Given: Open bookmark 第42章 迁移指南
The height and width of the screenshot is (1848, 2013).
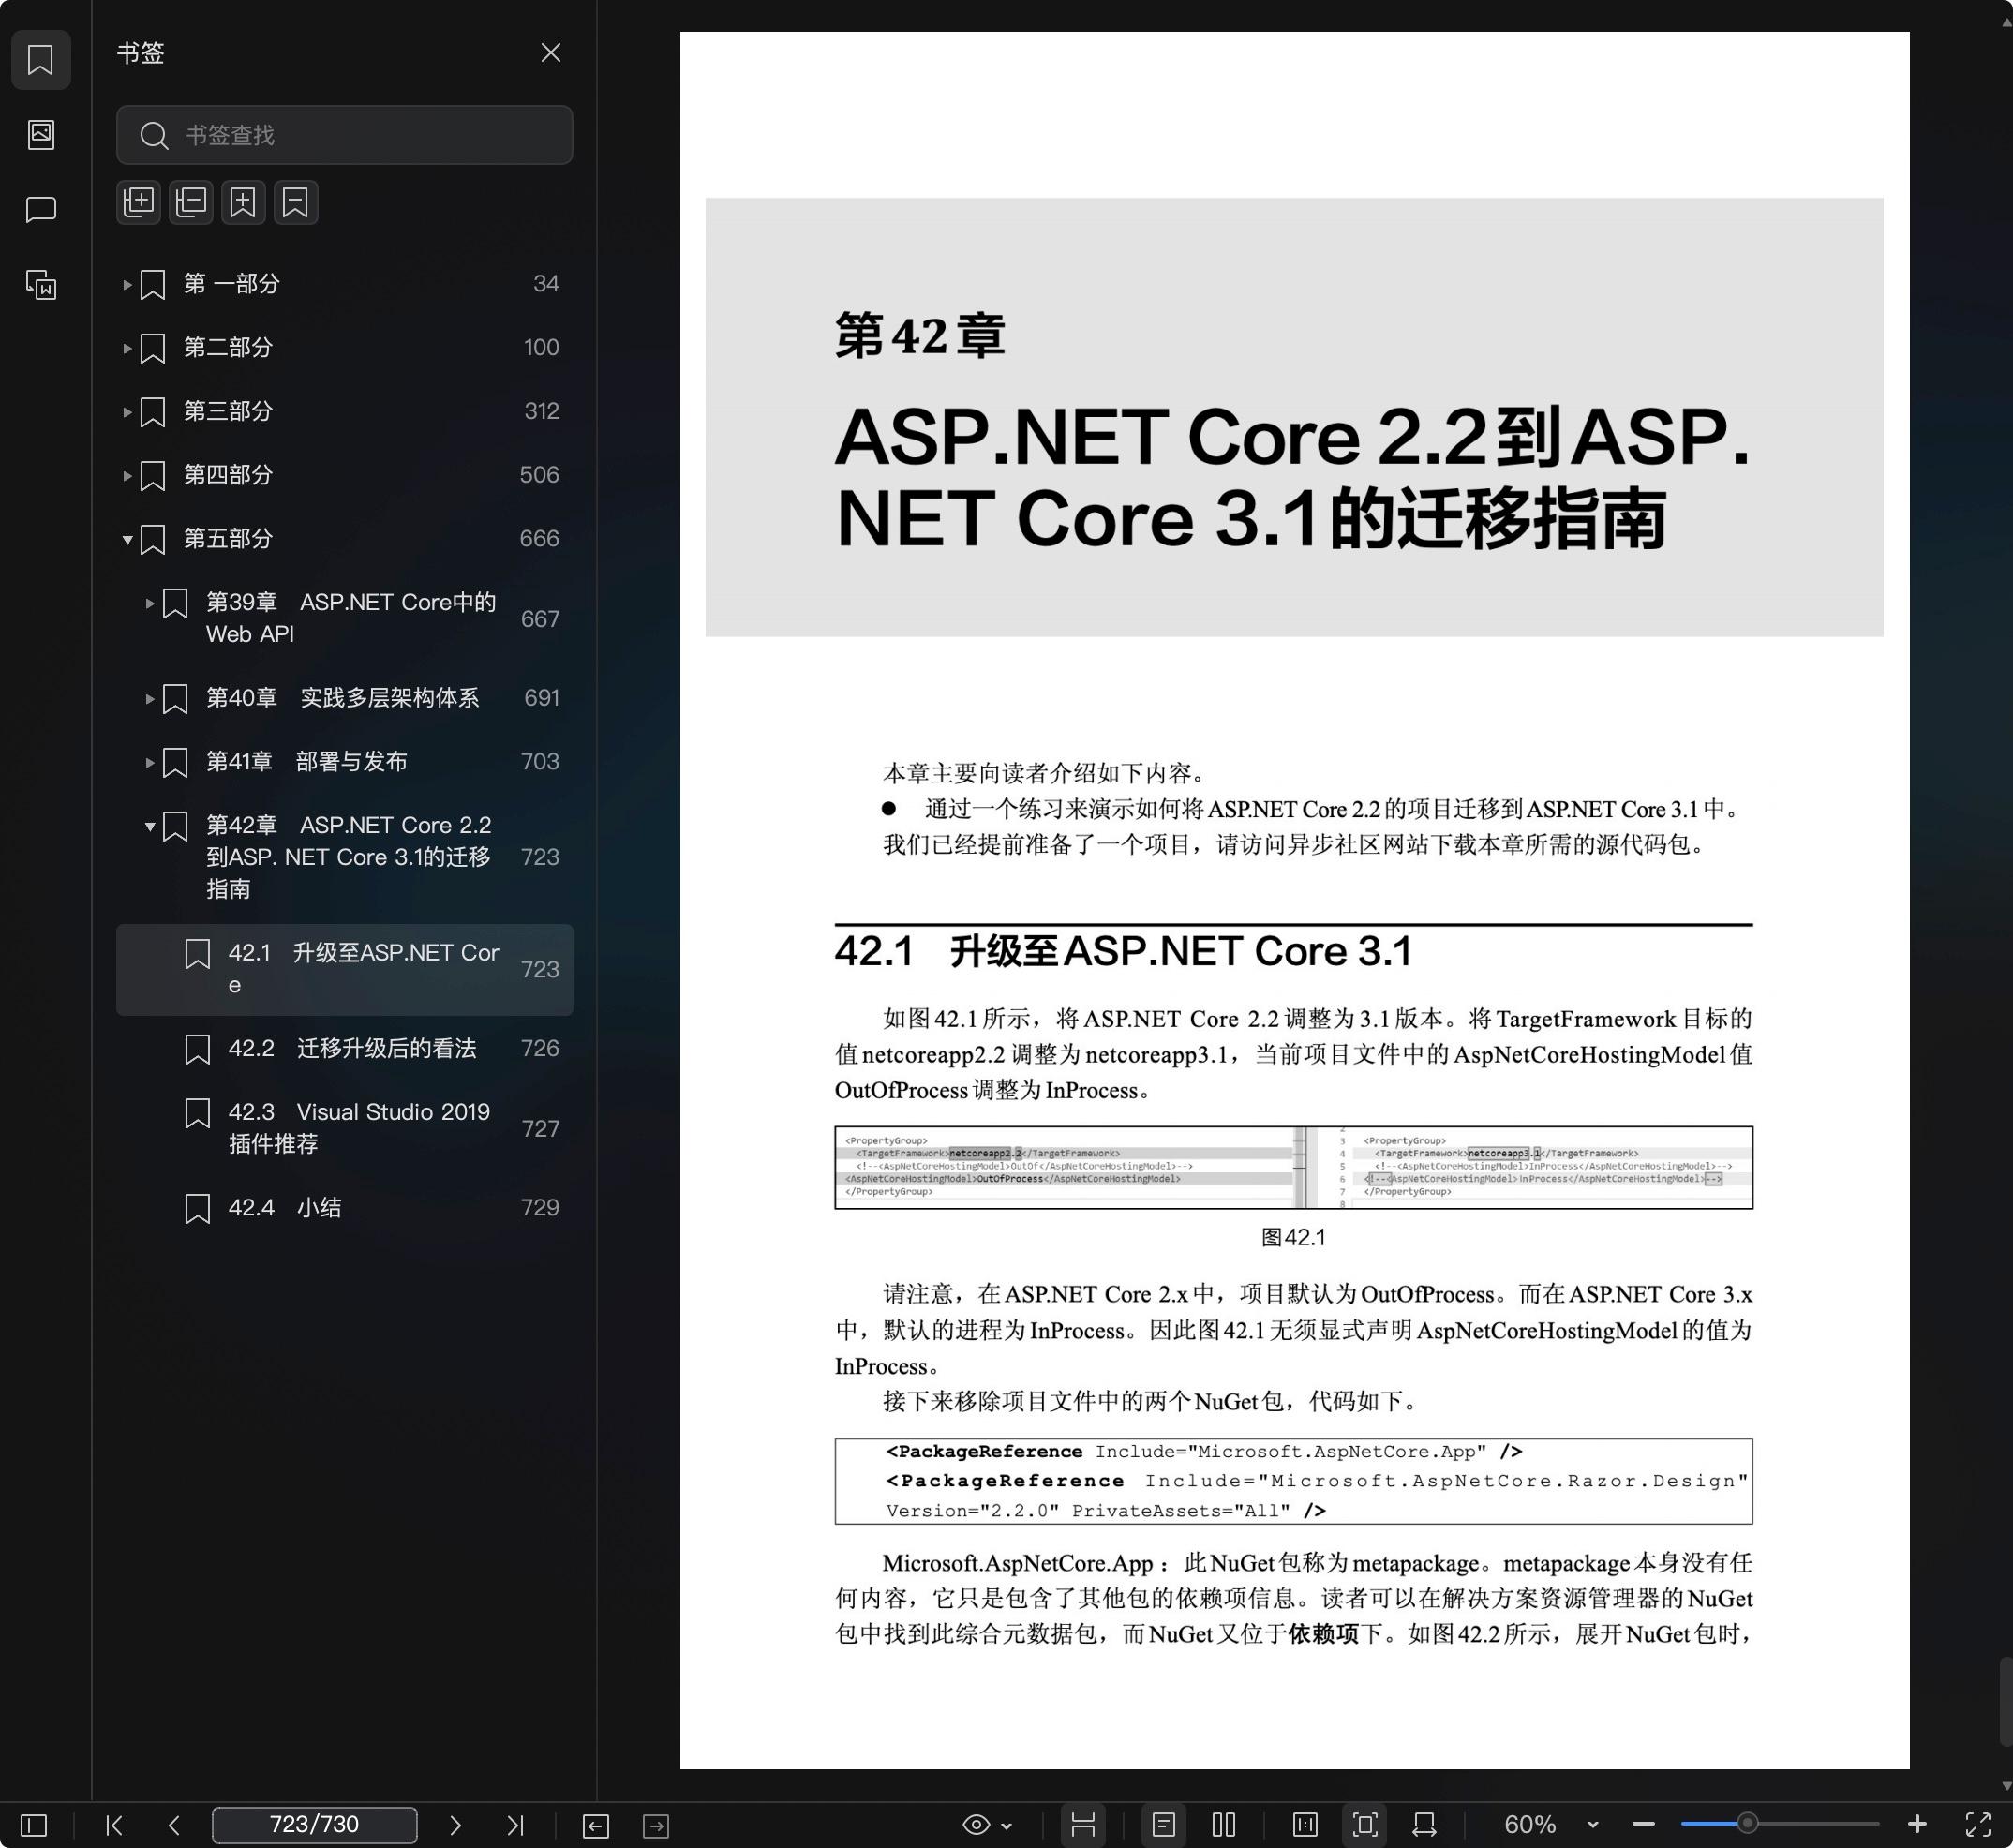Looking at the screenshot, I should (x=349, y=857).
